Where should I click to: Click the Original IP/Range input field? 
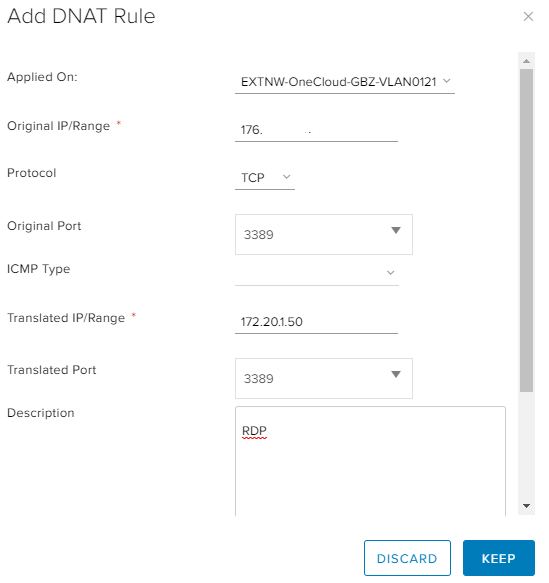(x=316, y=130)
